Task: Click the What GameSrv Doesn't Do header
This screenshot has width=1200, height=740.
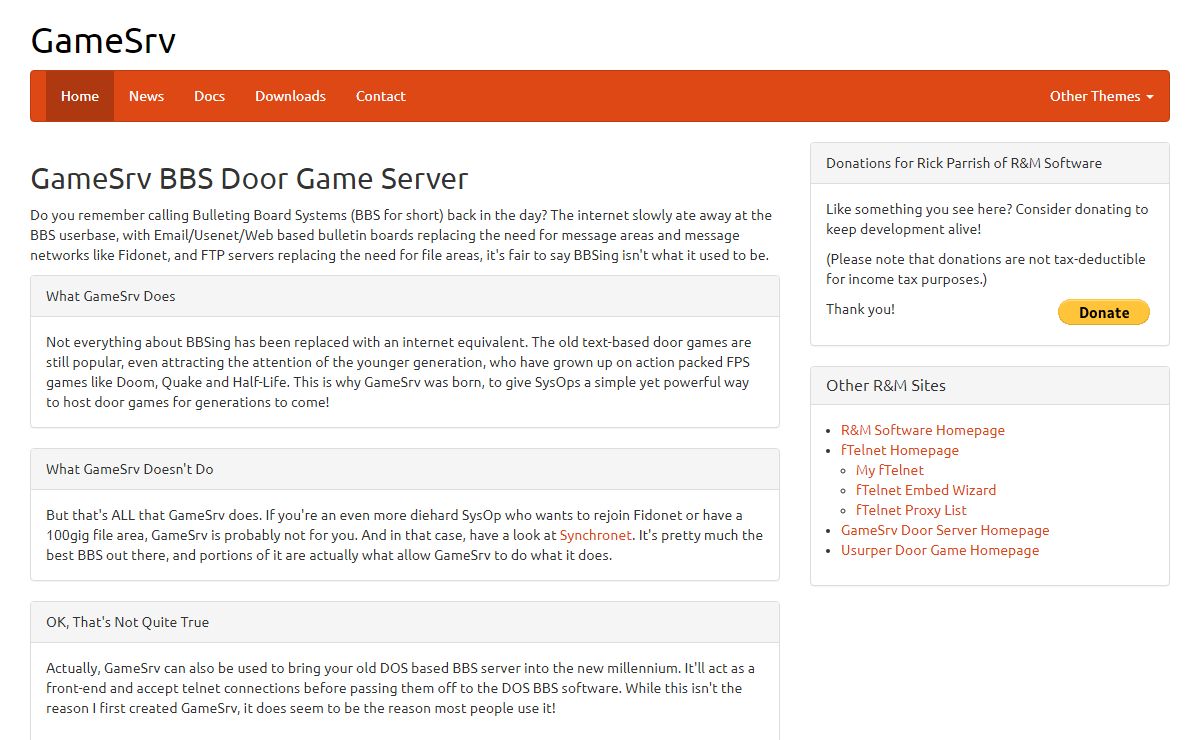Action: 405,469
